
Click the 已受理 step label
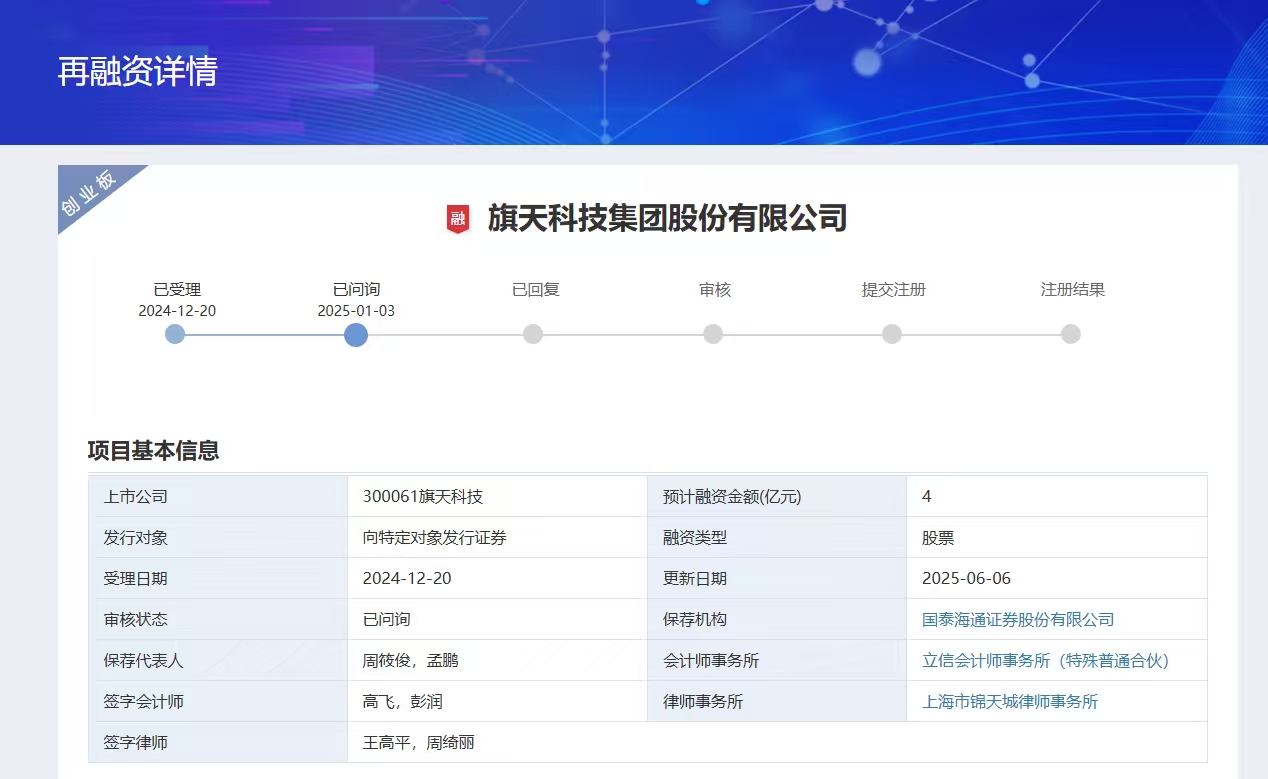coord(177,290)
